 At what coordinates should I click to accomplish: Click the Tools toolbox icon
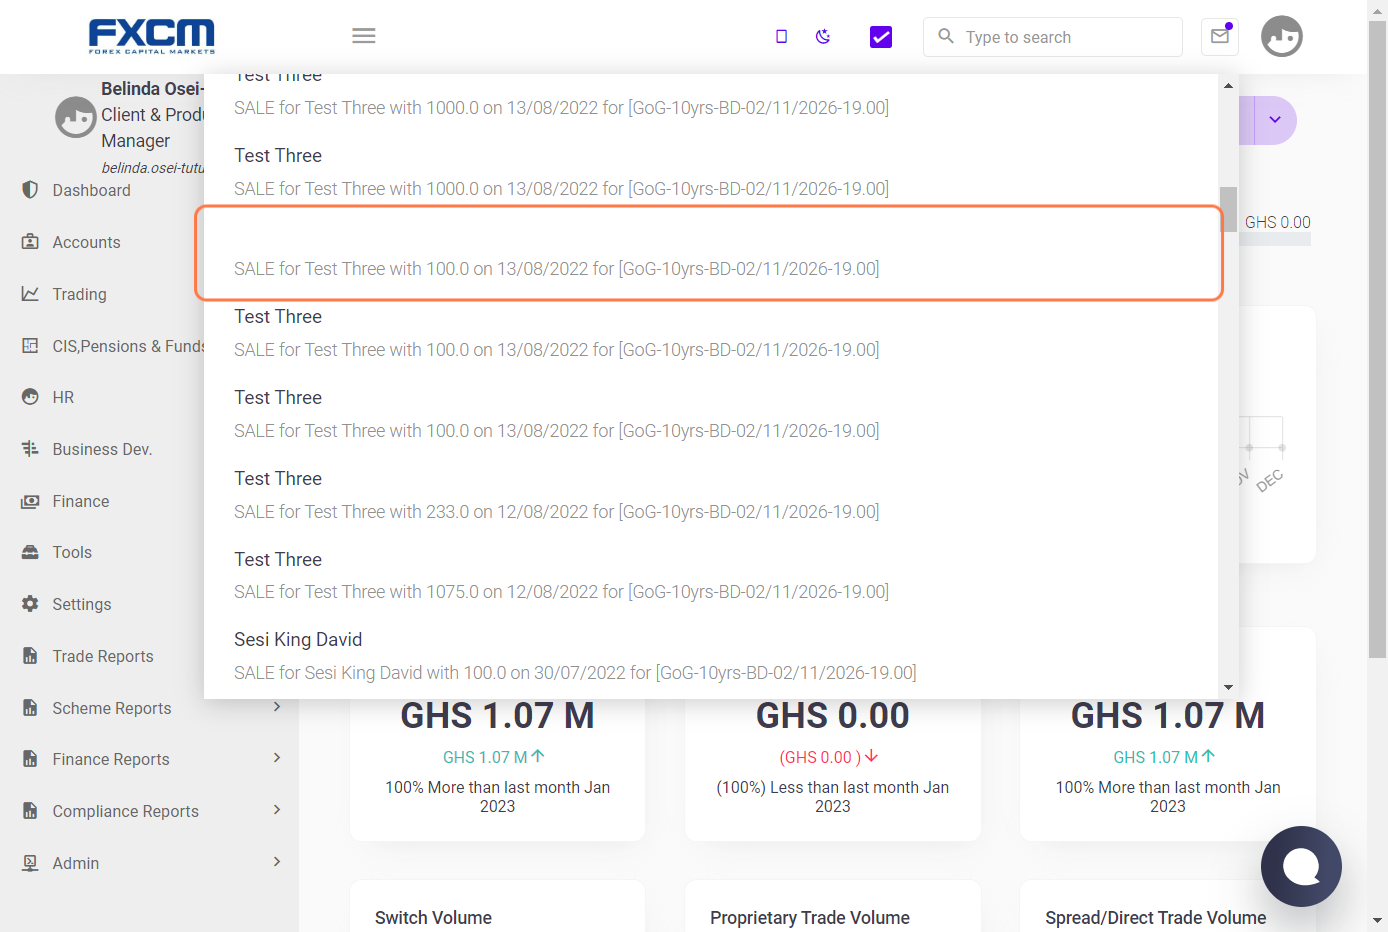(x=30, y=552)
